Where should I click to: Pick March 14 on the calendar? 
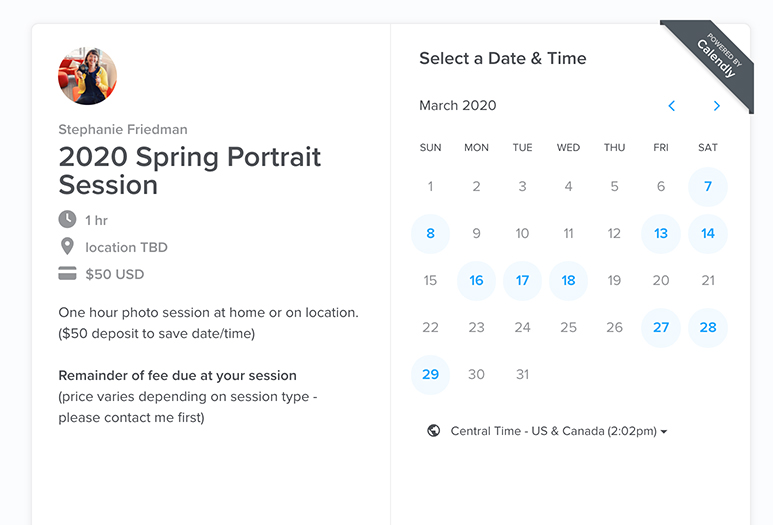(x=708, y=234)
